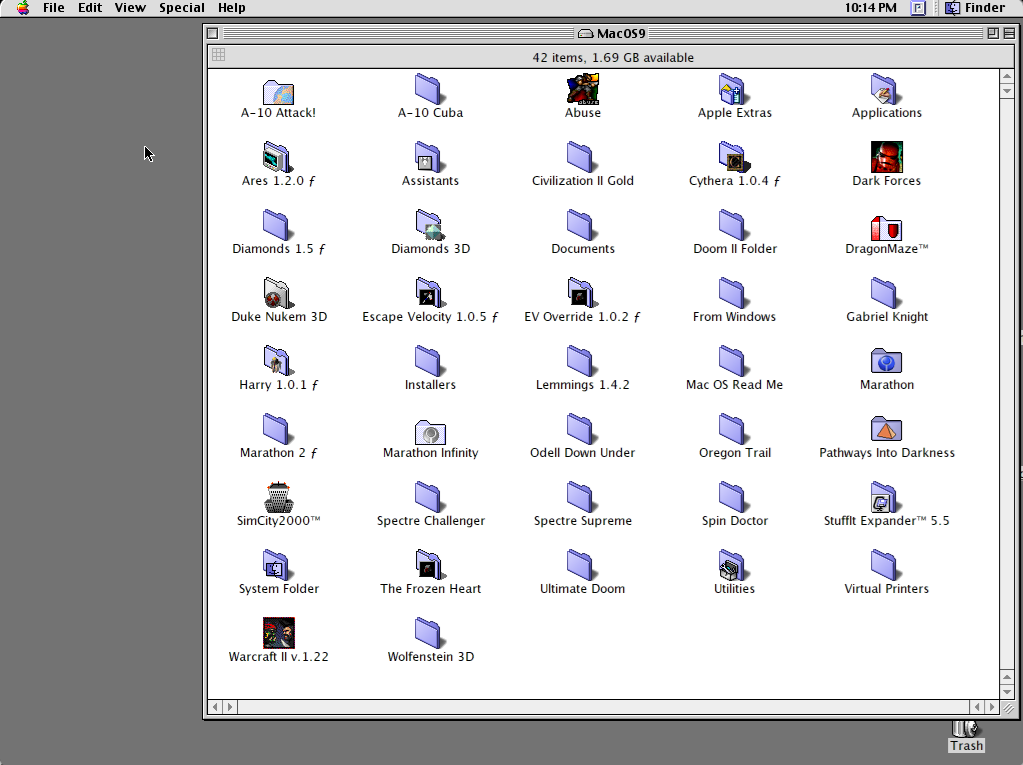Screen dimensions: 1023x765
Task: Collapse the MacOS9 window with windowshade box
Action: pos(1009,33)
